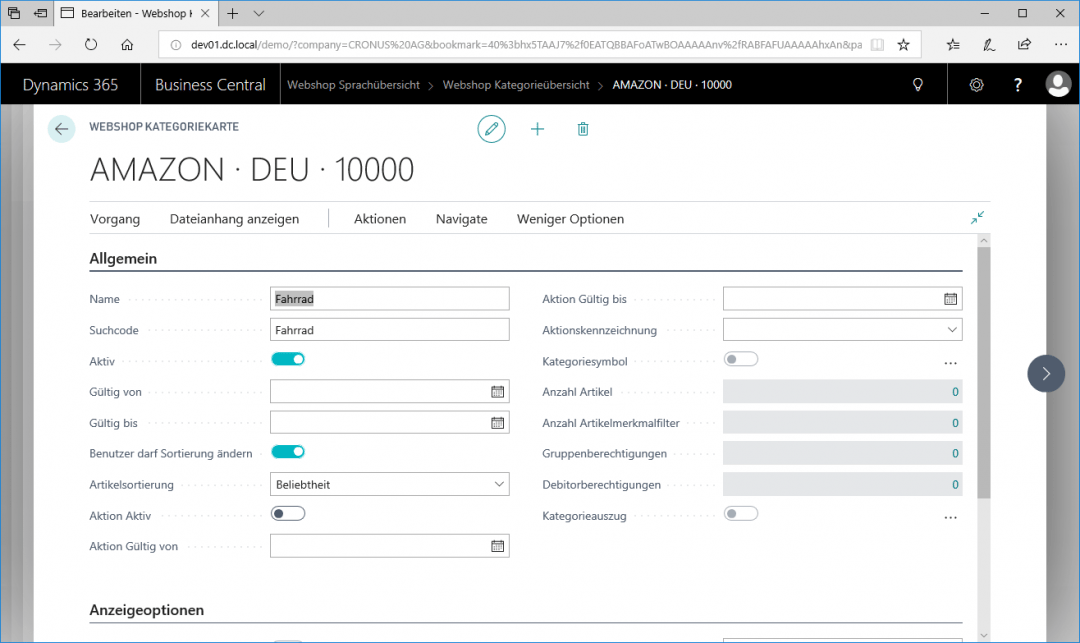Refresh the browser page
Image resolution: width=1080 pixels, height=643 pixels.
[91, 45]
